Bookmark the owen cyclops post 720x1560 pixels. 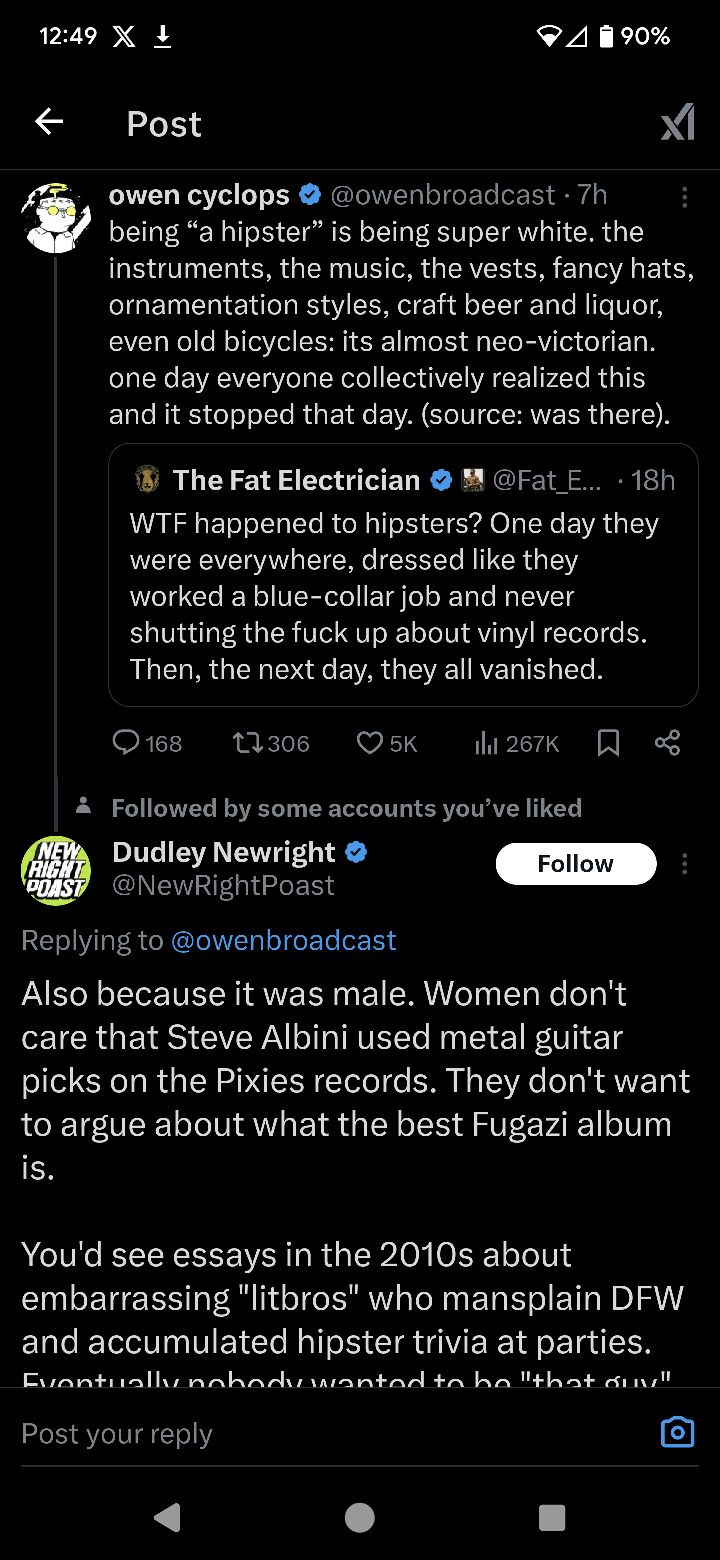click(608, 743)
